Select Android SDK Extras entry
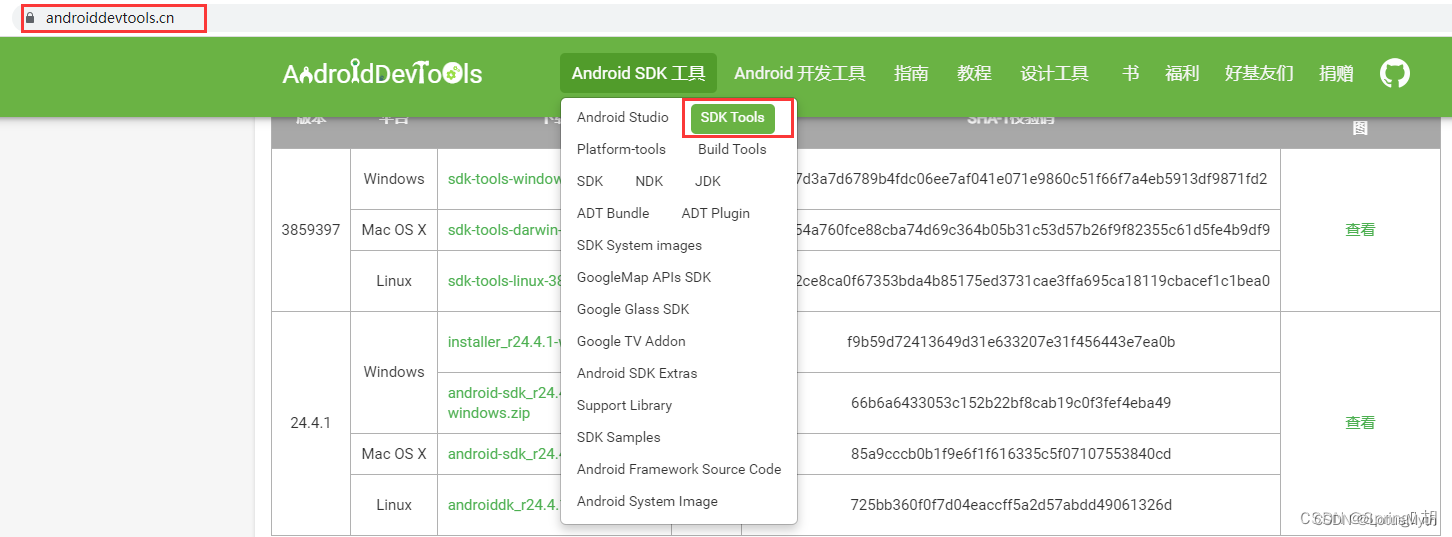This screenshot has width=1452, height=537. coord(637,373)
